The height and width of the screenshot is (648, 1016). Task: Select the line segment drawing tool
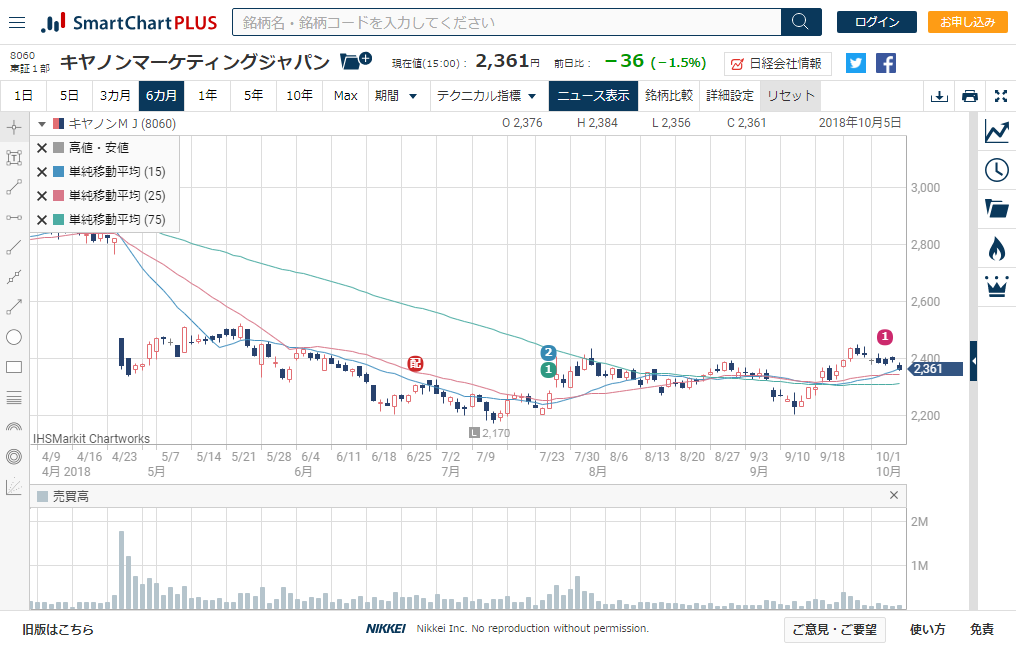[x=14, y=187]
